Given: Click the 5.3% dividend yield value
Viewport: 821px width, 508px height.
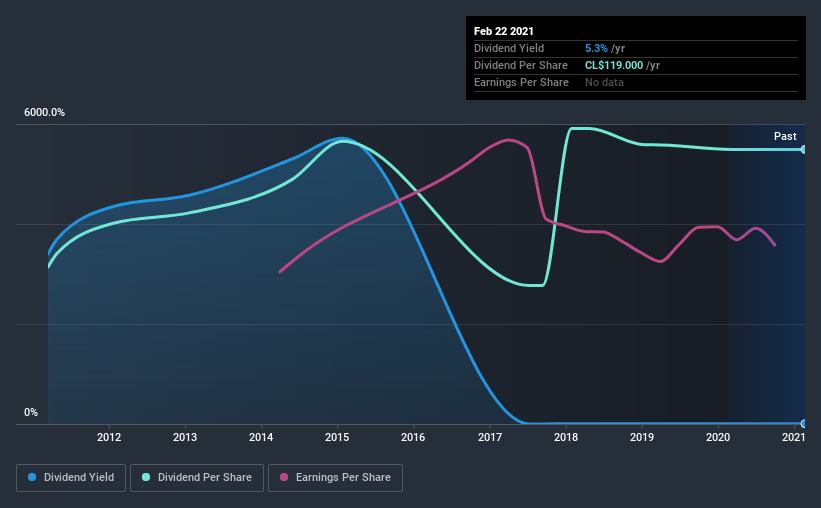Looking at the screenshot, I should [x=596, y=48].
